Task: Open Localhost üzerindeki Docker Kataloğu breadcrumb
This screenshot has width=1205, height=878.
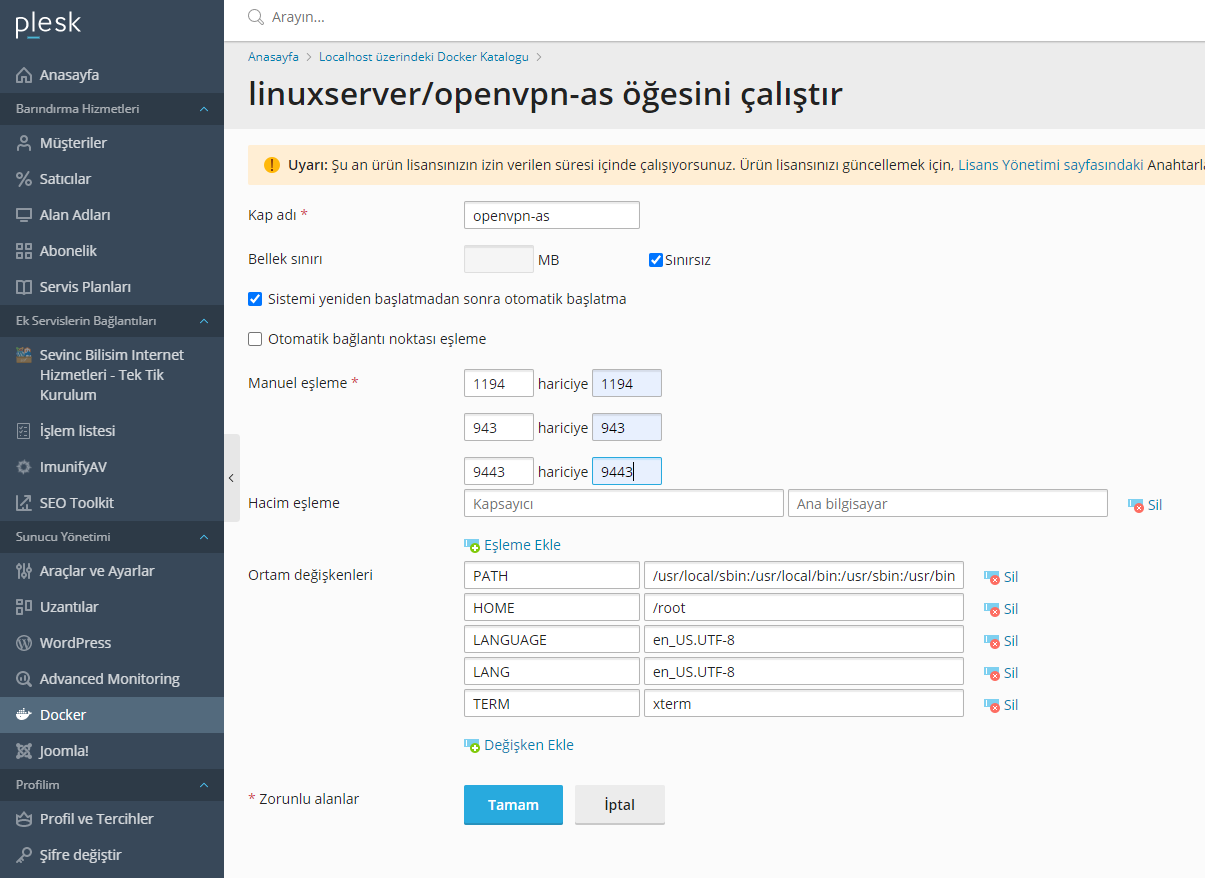Action: point(424,57)
